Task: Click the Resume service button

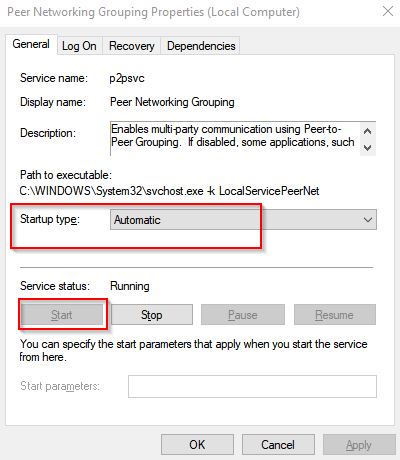Action: point(335,315)
